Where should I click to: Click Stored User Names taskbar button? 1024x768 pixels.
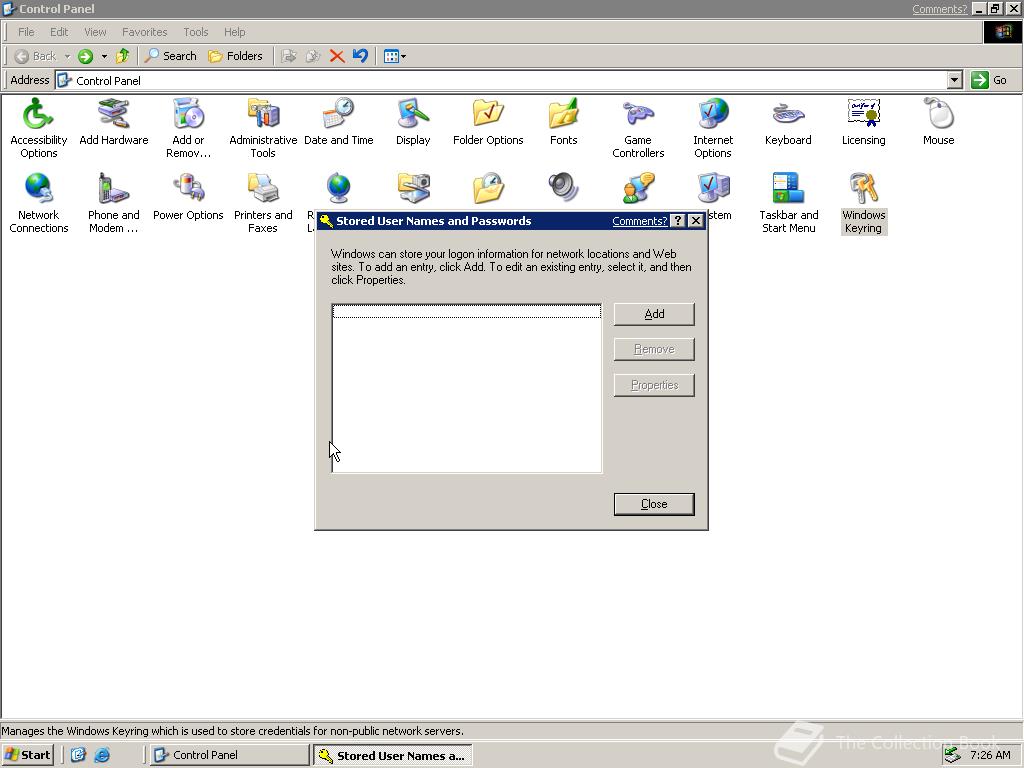[392, 756]
